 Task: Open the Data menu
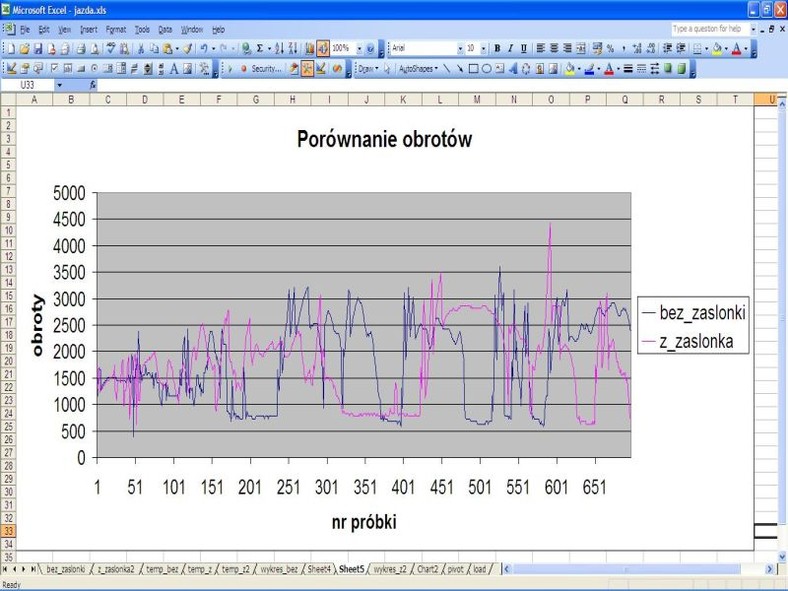pos(165,30)
